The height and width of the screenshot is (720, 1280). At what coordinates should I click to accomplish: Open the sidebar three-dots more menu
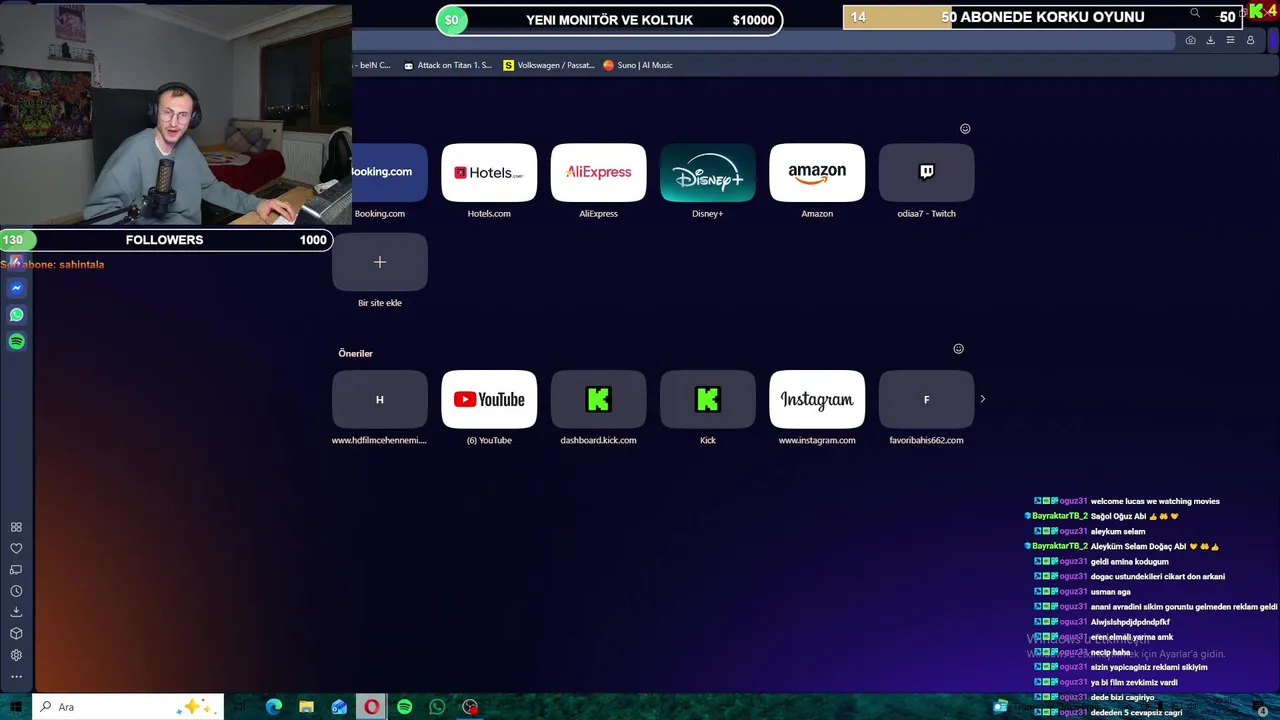point(16,677)
